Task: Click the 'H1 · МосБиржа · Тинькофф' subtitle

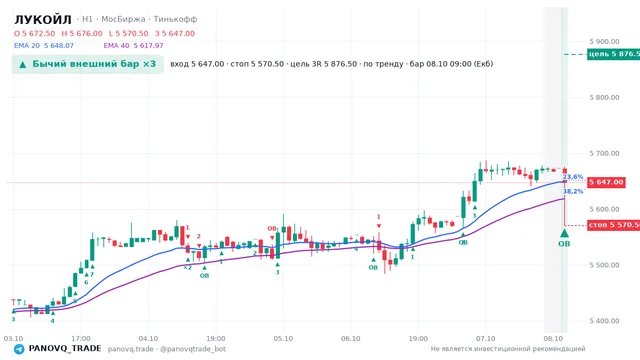Action: [x=137, y=19]
